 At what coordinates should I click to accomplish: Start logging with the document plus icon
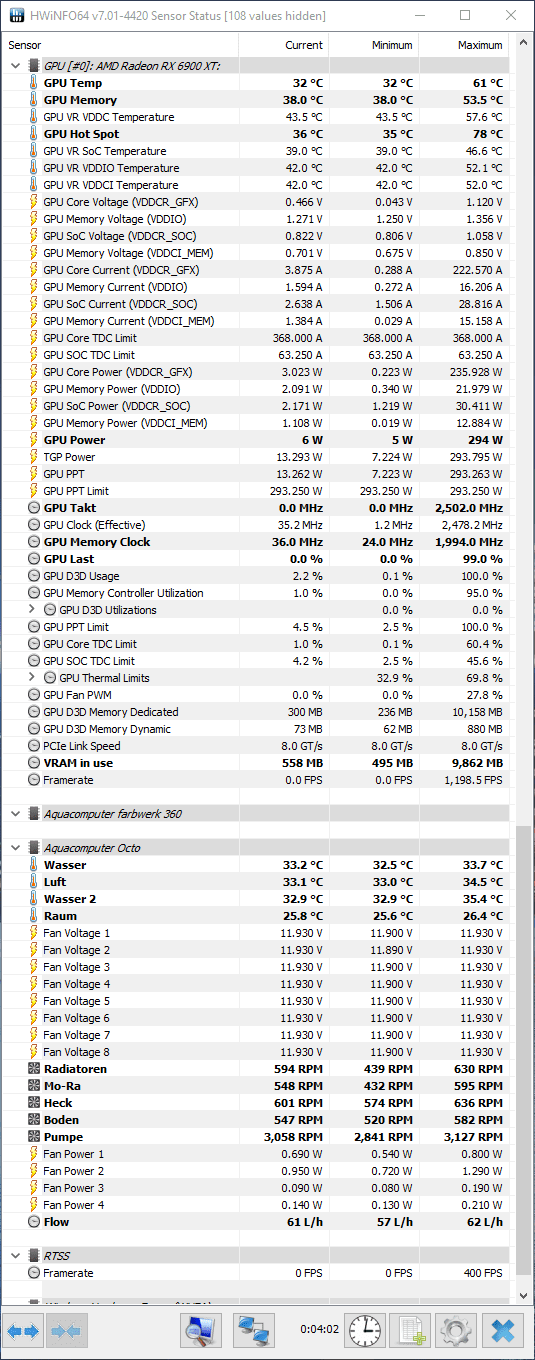click(411, 1330)
